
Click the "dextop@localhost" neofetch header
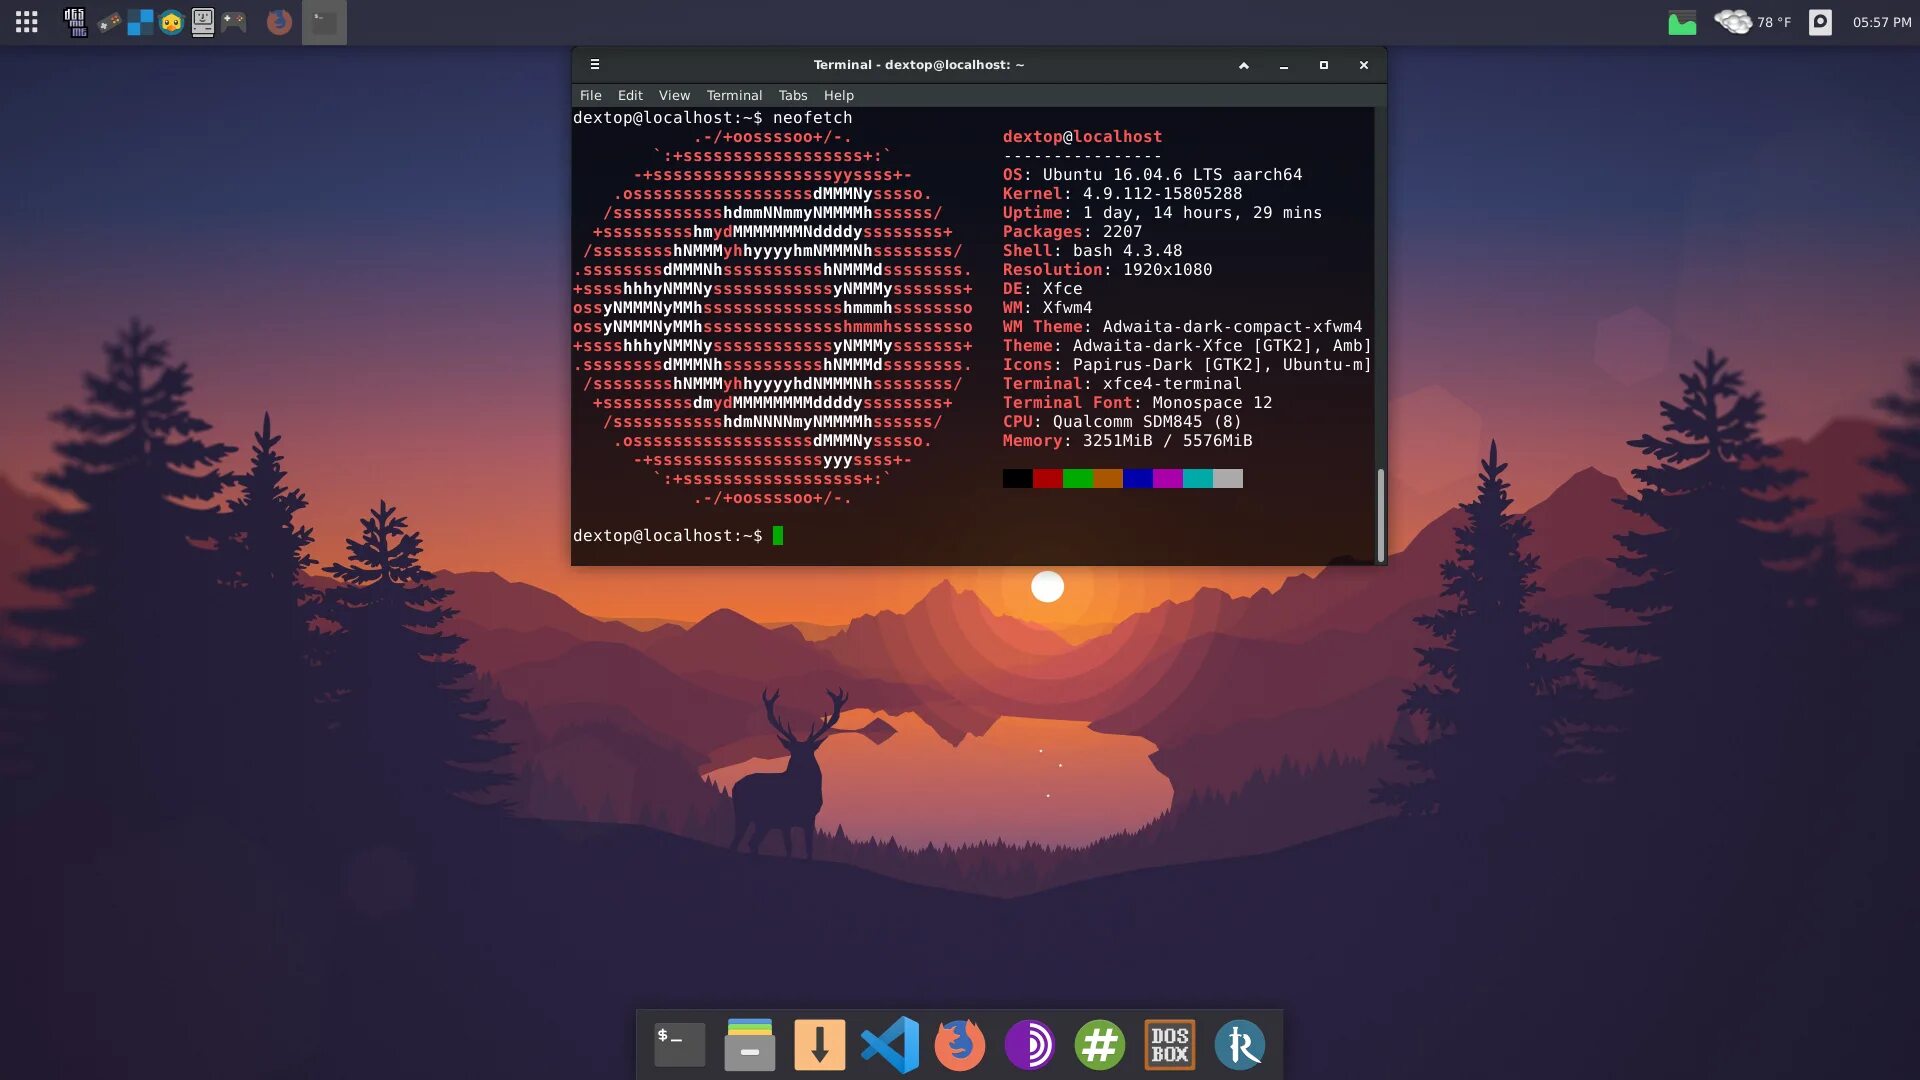[x=1082, y=137]
